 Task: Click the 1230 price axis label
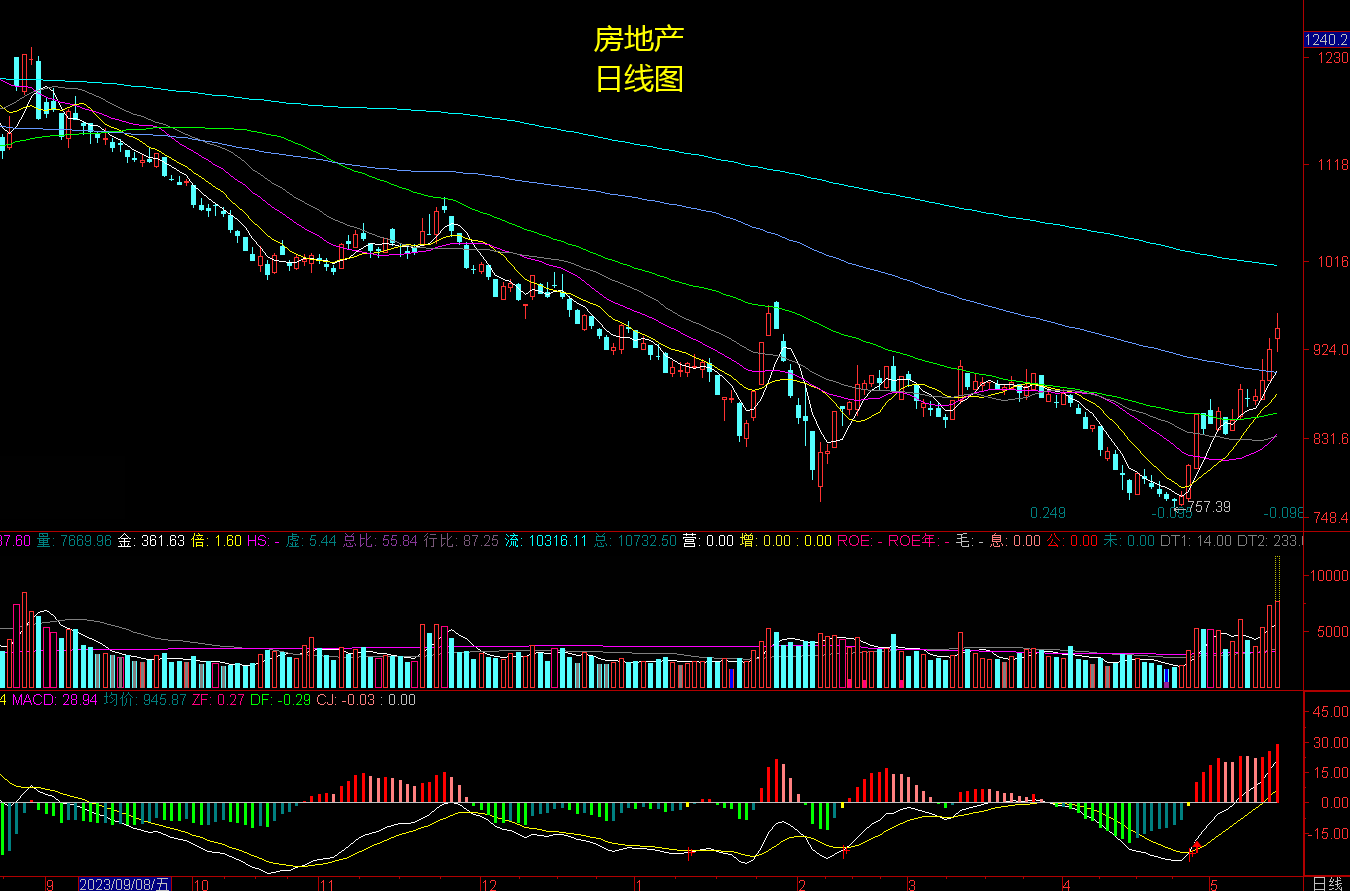[1332, 58]
